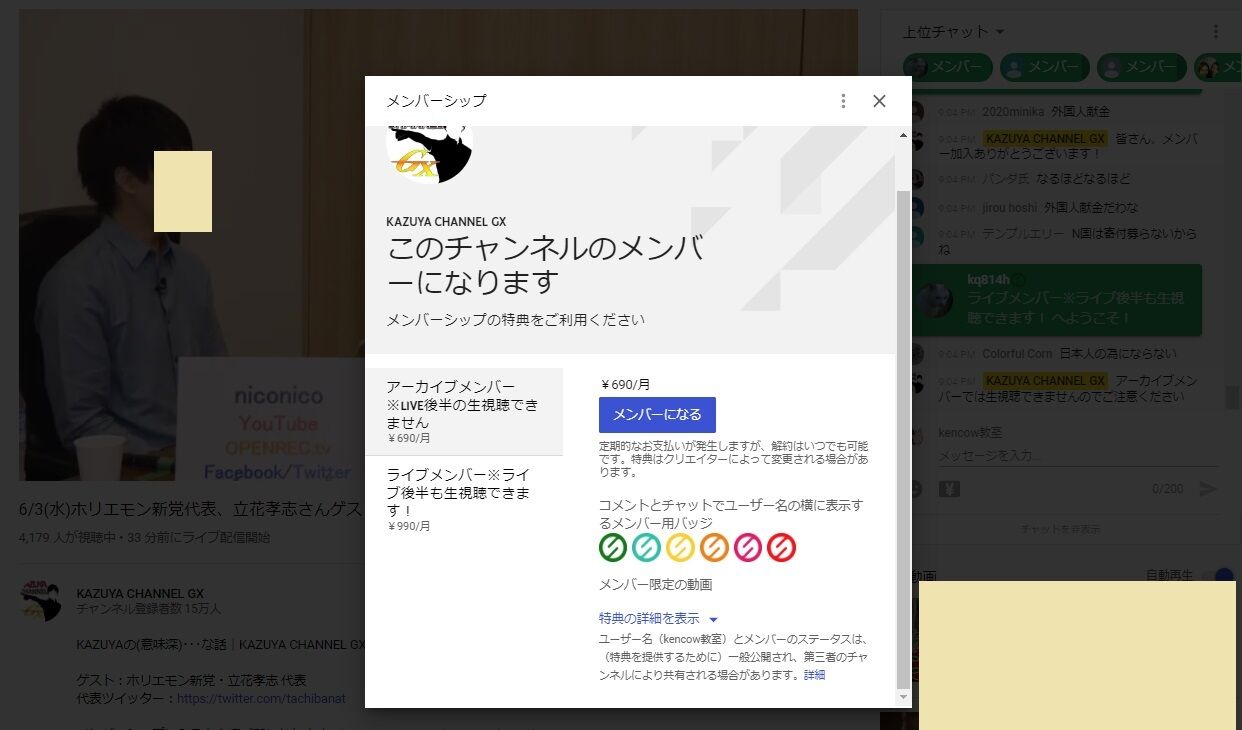Open the yen Super Chat icon
1242x730 pixels.
(x=950, y=489)
